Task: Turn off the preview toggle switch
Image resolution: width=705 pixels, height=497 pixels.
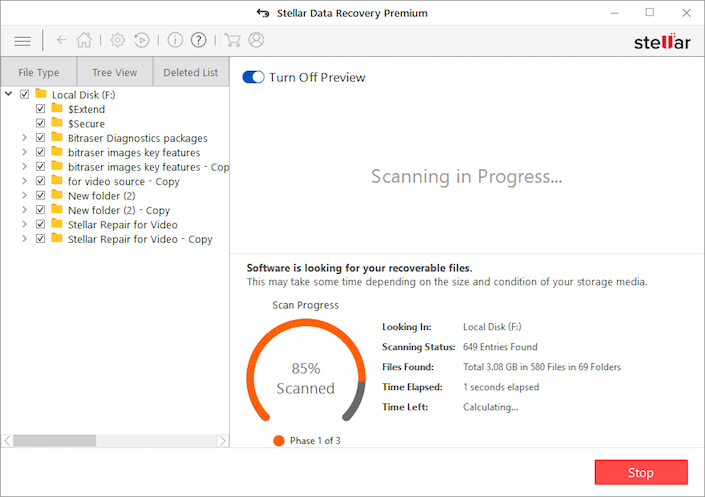Action: [253, 77]
